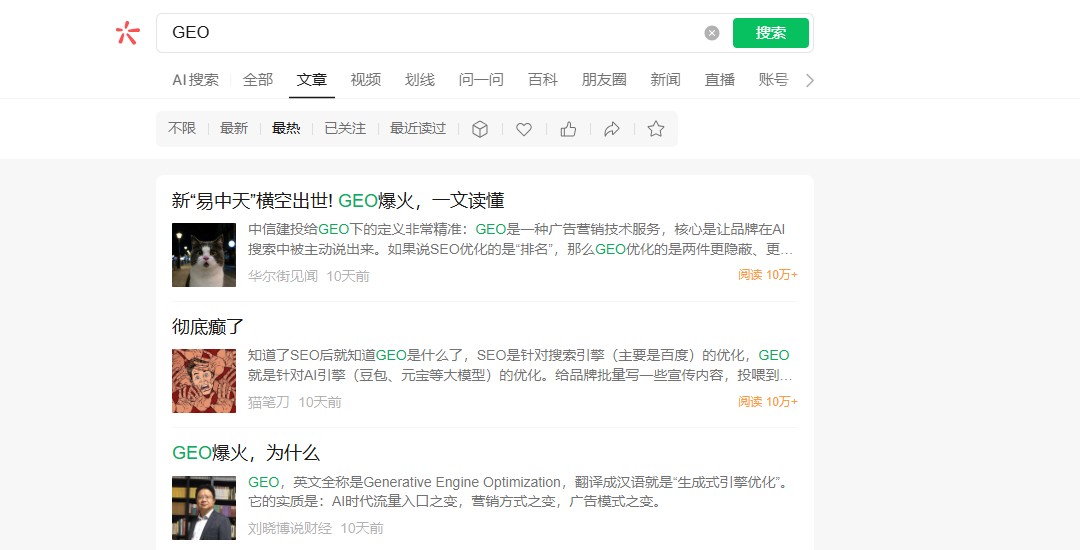Filter results by the share arrow icon
This screenshot has width=1080, height=550.
point(612,129)
